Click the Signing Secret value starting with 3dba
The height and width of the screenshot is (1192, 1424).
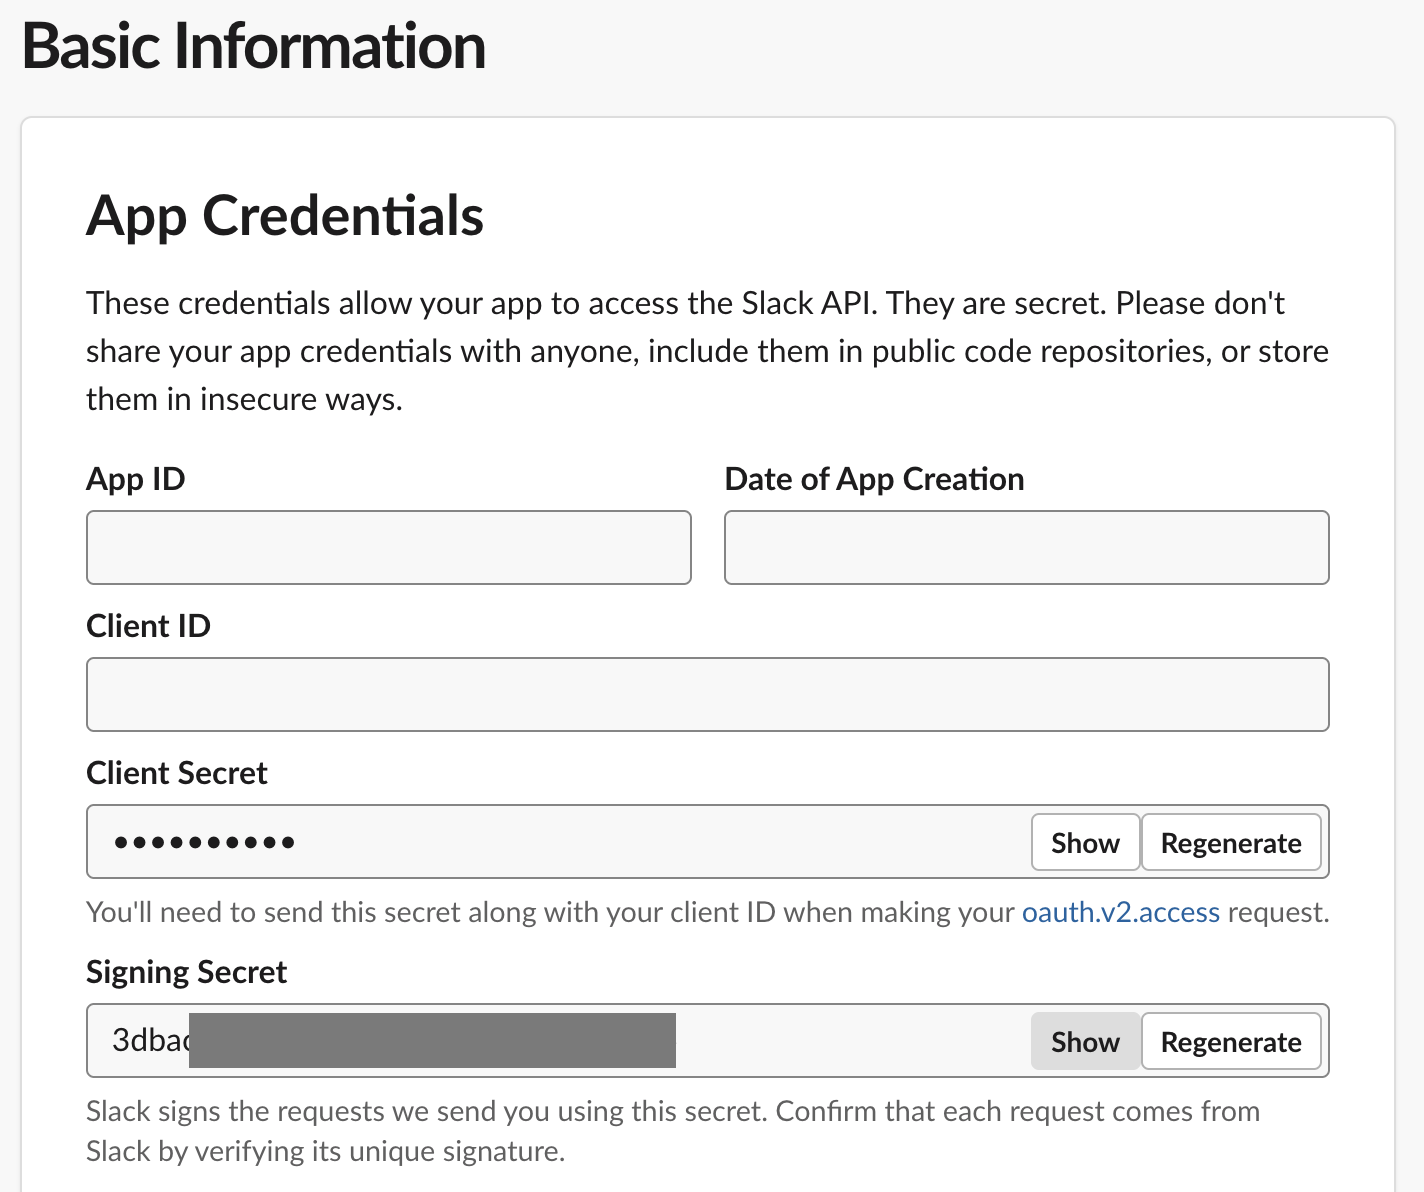coord(150,1040)
